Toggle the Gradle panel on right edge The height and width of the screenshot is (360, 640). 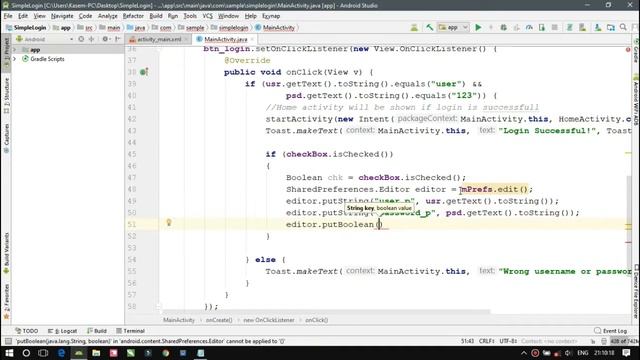[x=636, y=51]
